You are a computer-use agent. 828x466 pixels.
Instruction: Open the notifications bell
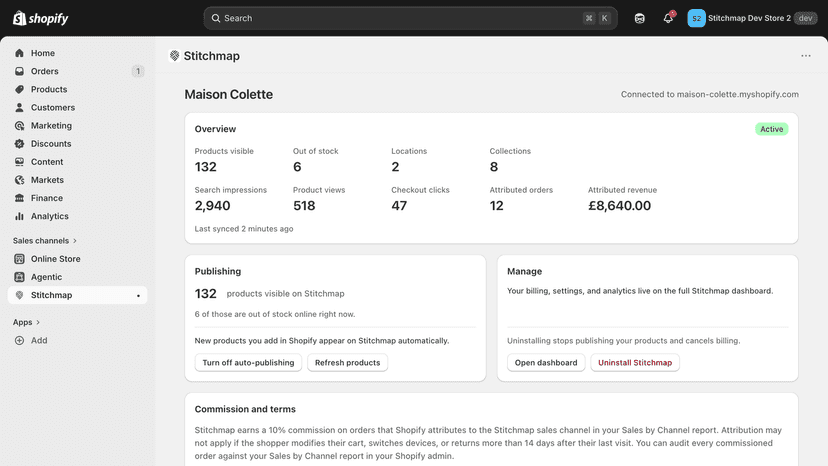click(x=668, y=18)
